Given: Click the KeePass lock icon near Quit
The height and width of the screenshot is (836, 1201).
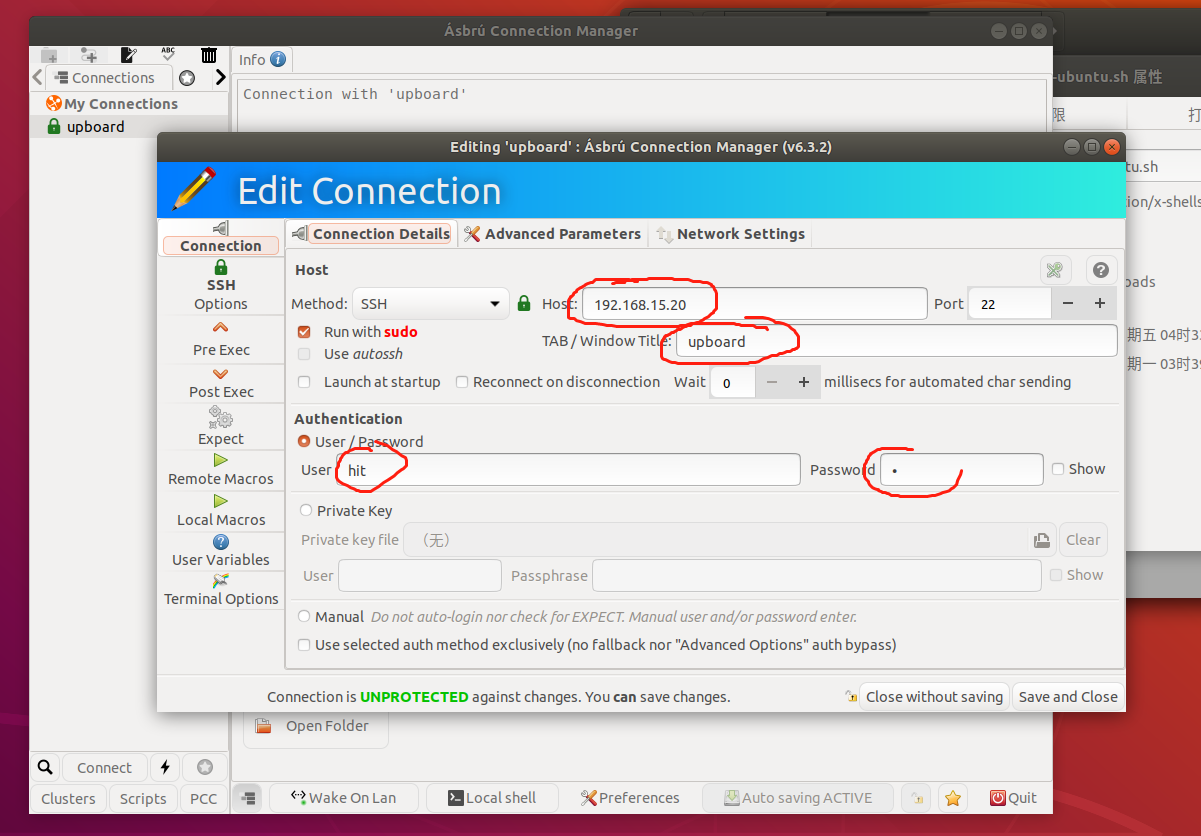Looking at the screenshot, I should (917, 798).
